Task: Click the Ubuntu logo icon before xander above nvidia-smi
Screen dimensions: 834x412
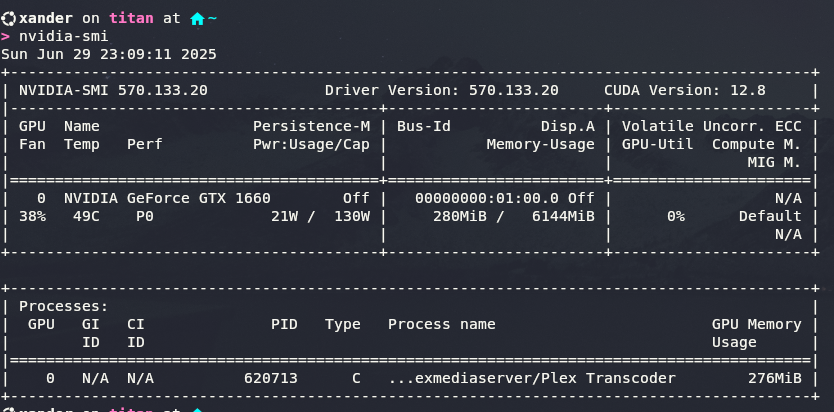Action: (x=9, y=19)
